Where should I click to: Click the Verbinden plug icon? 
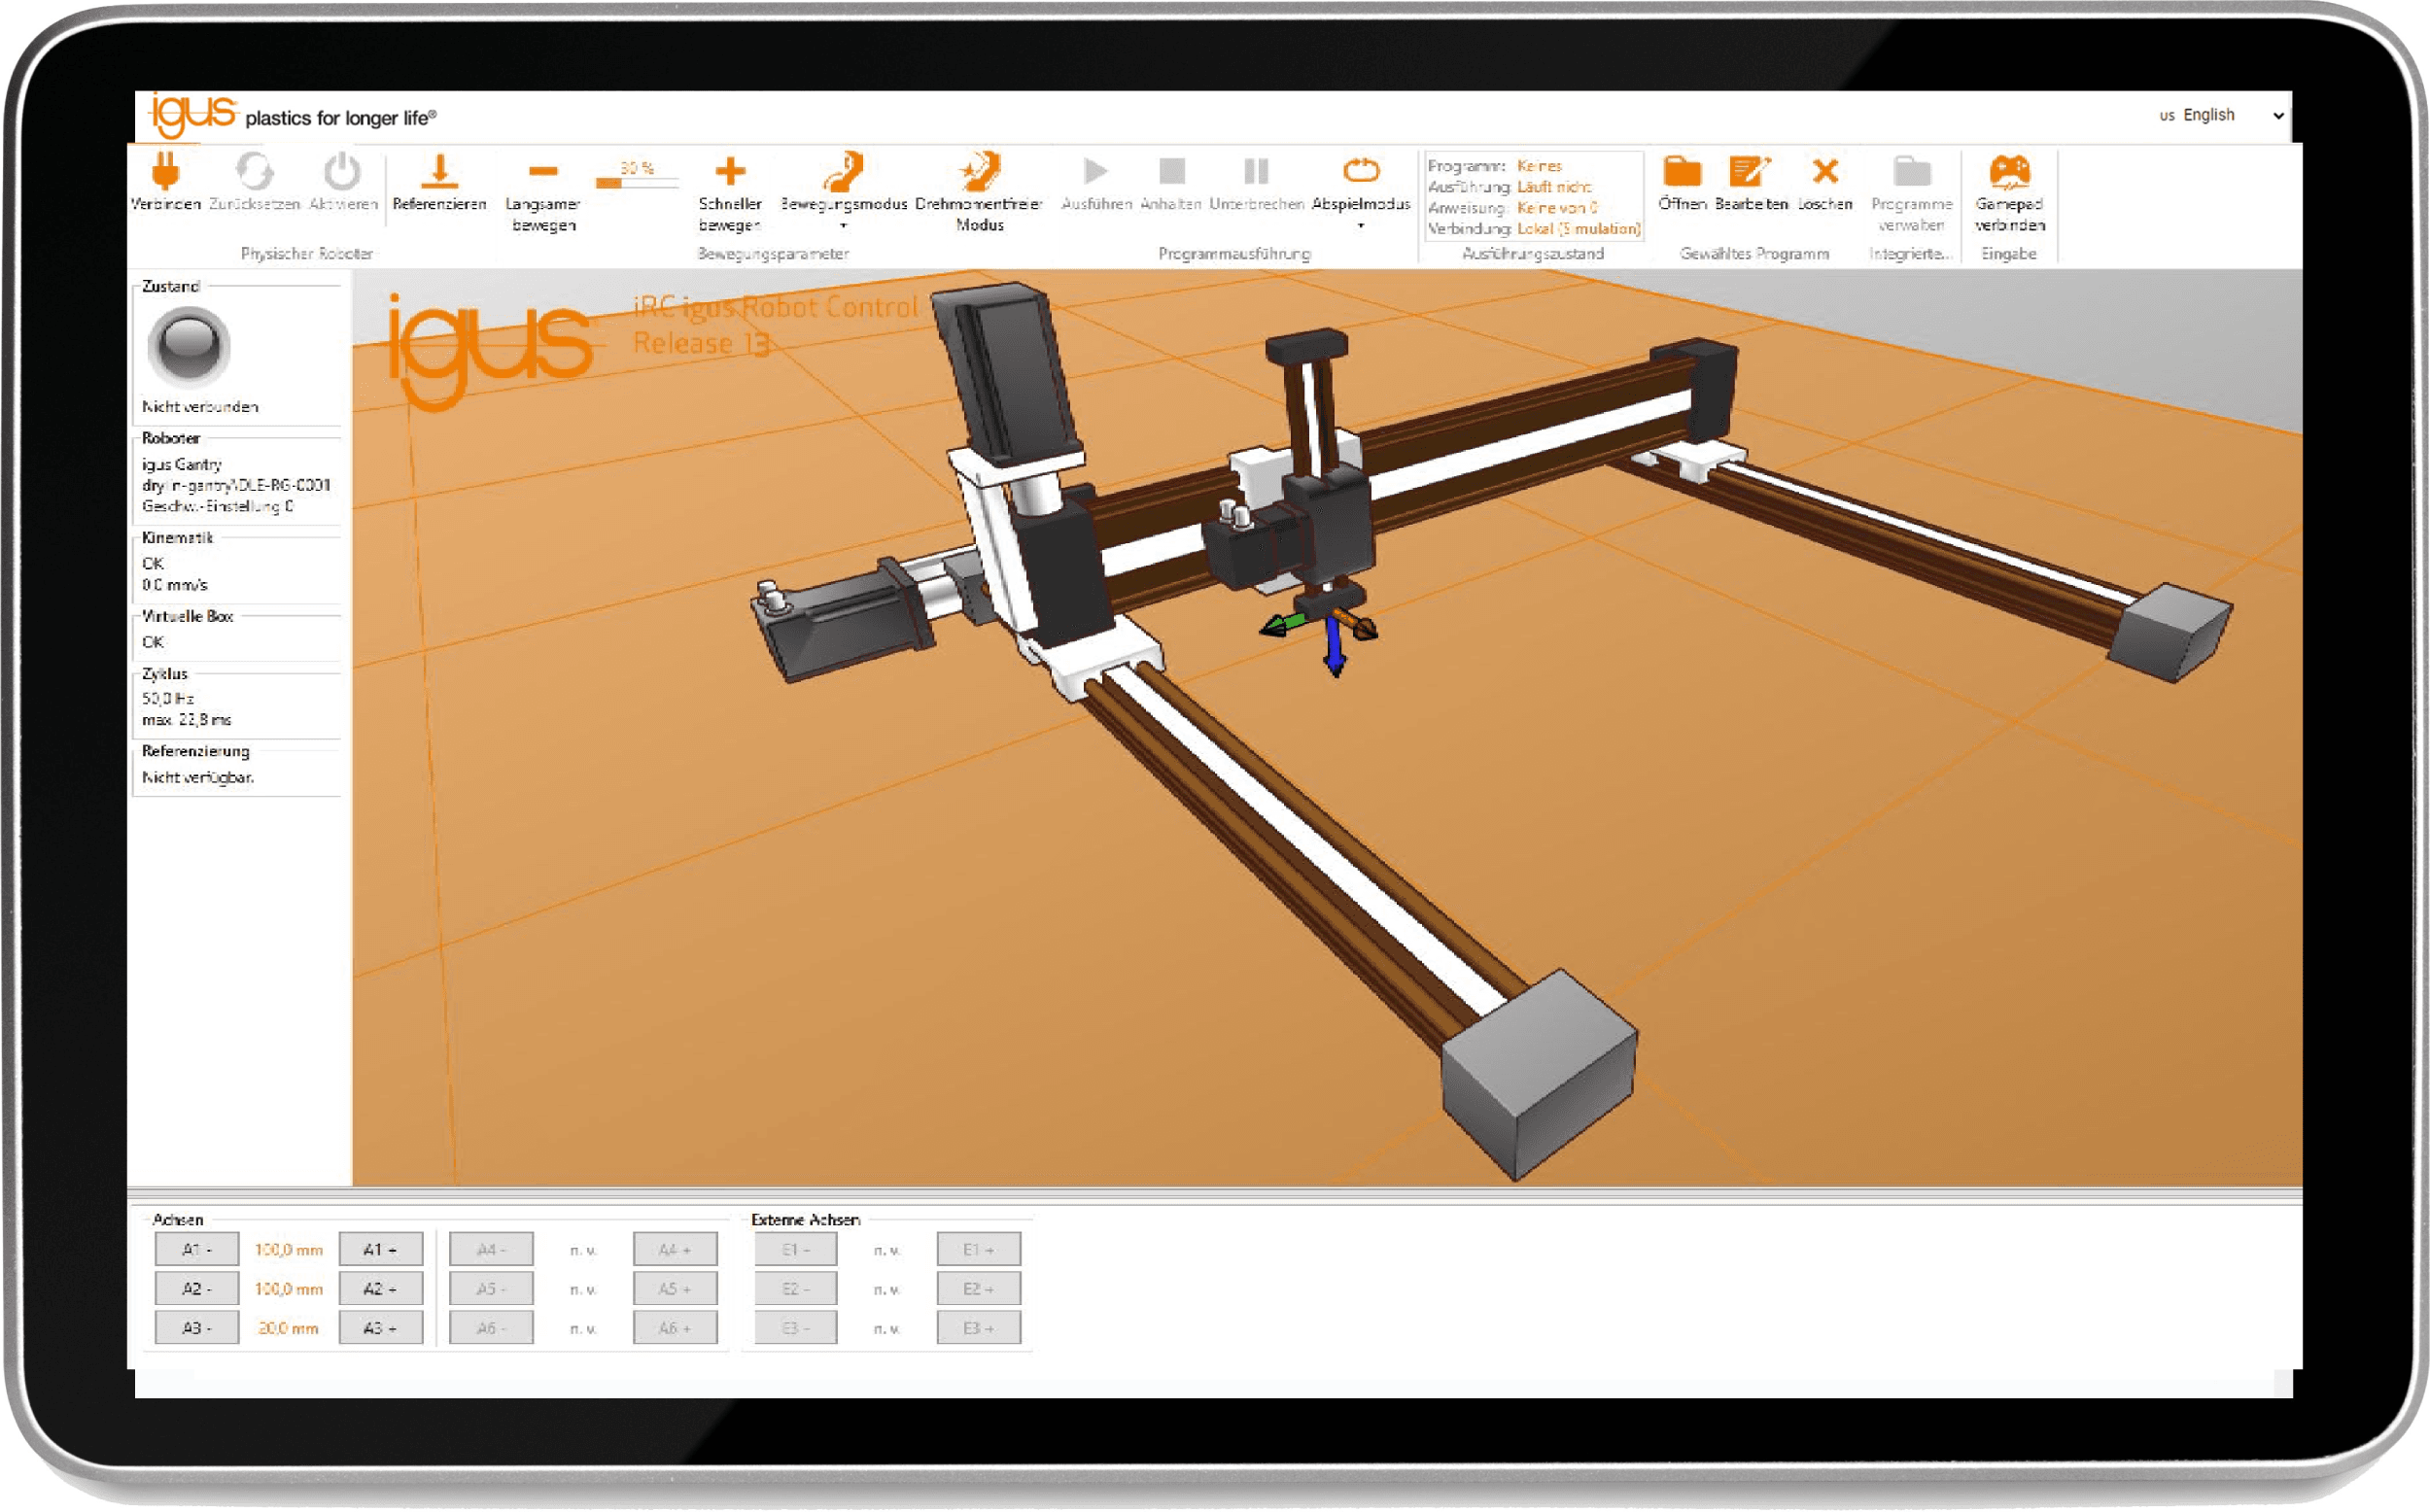click(x=165, y=172)
